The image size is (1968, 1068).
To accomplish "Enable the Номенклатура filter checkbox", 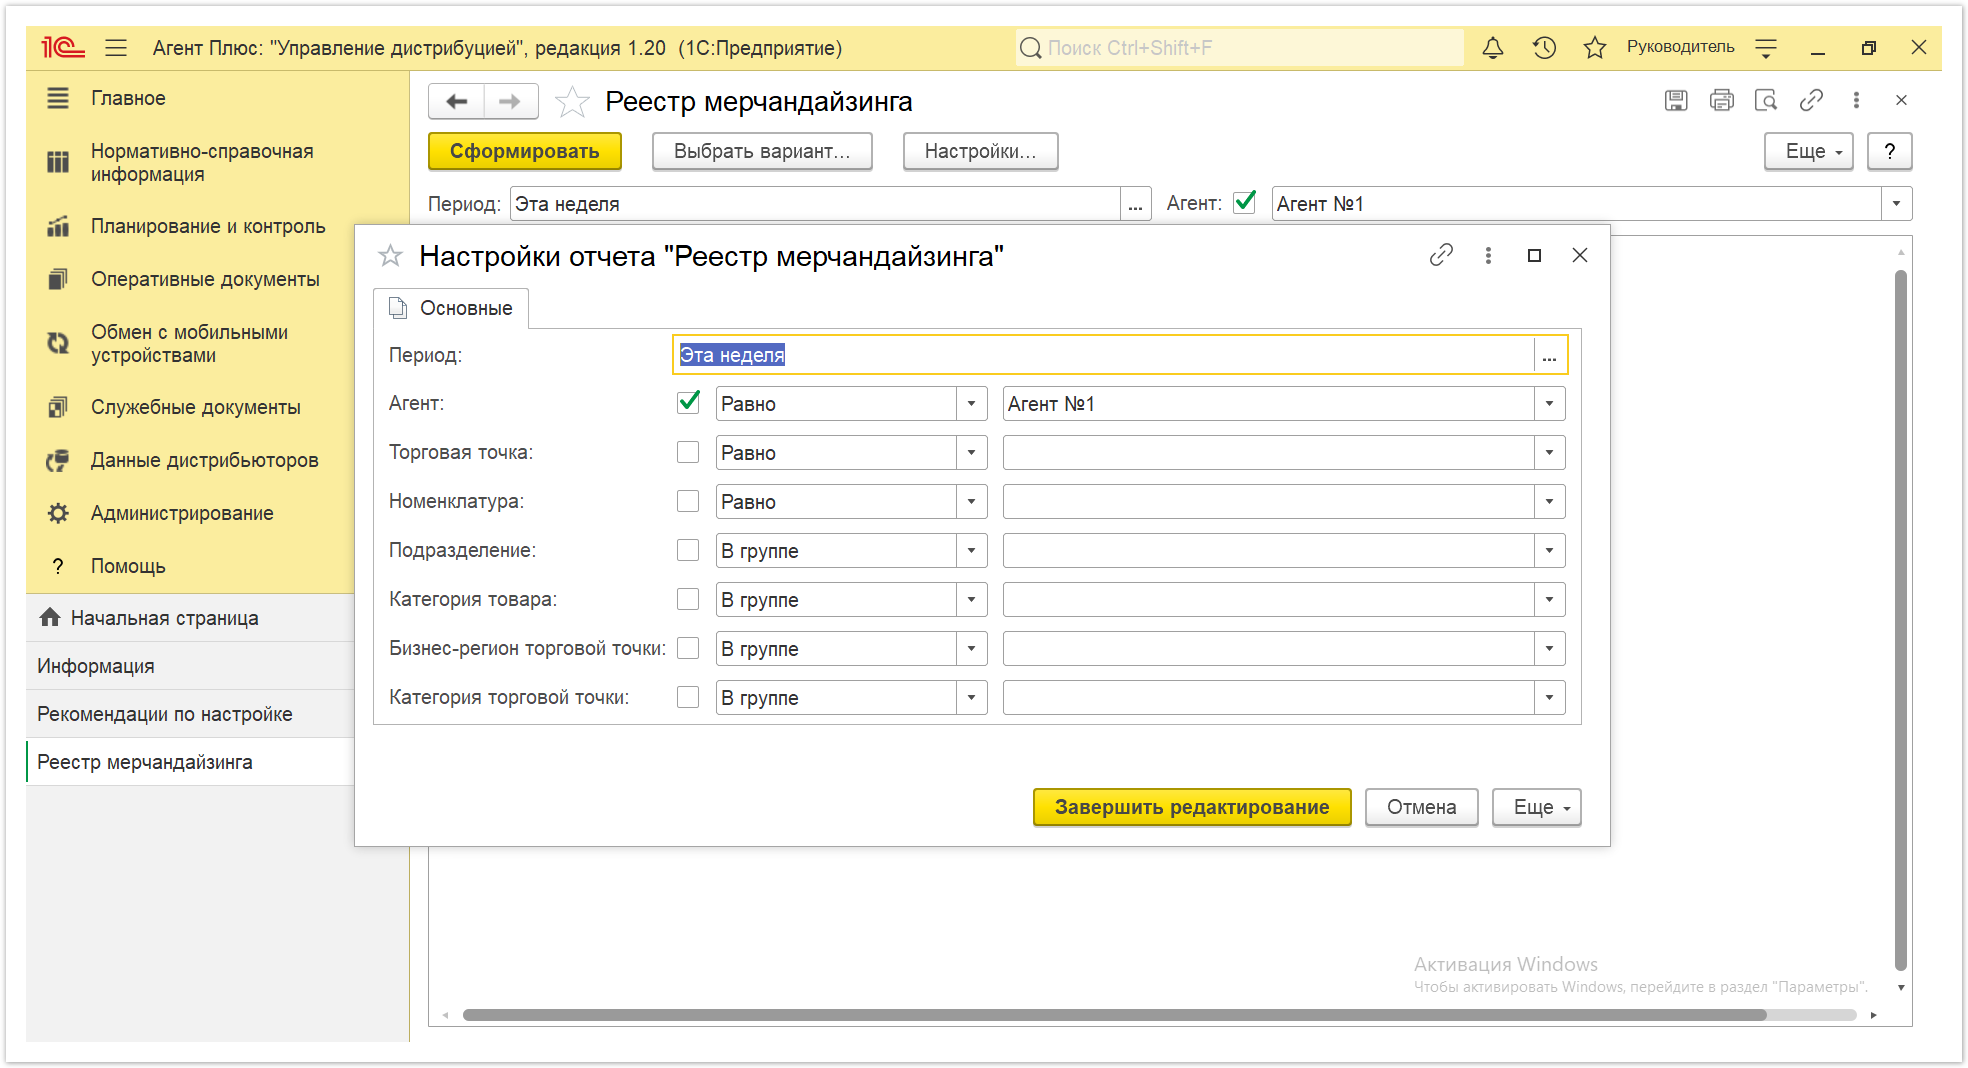I will coord(688,501).
